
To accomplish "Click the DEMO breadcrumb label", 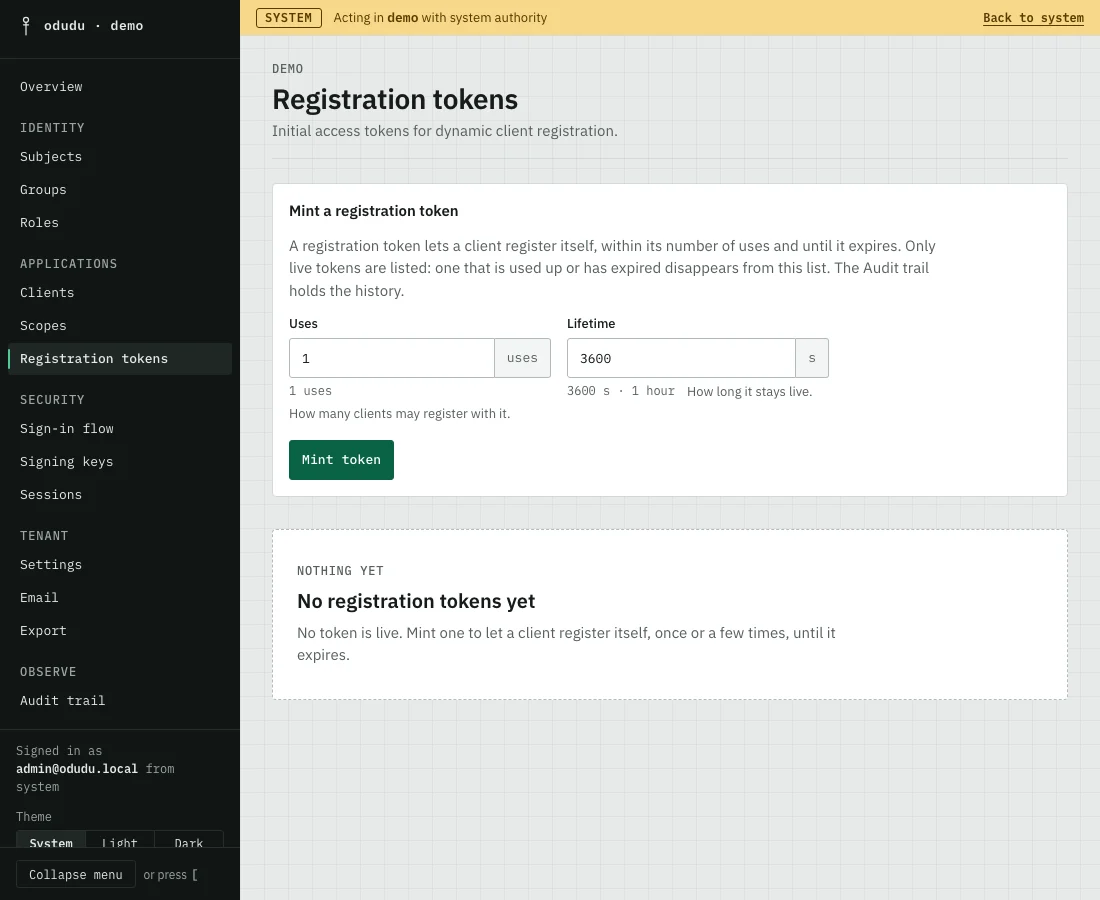I will [x=288, y=69].
